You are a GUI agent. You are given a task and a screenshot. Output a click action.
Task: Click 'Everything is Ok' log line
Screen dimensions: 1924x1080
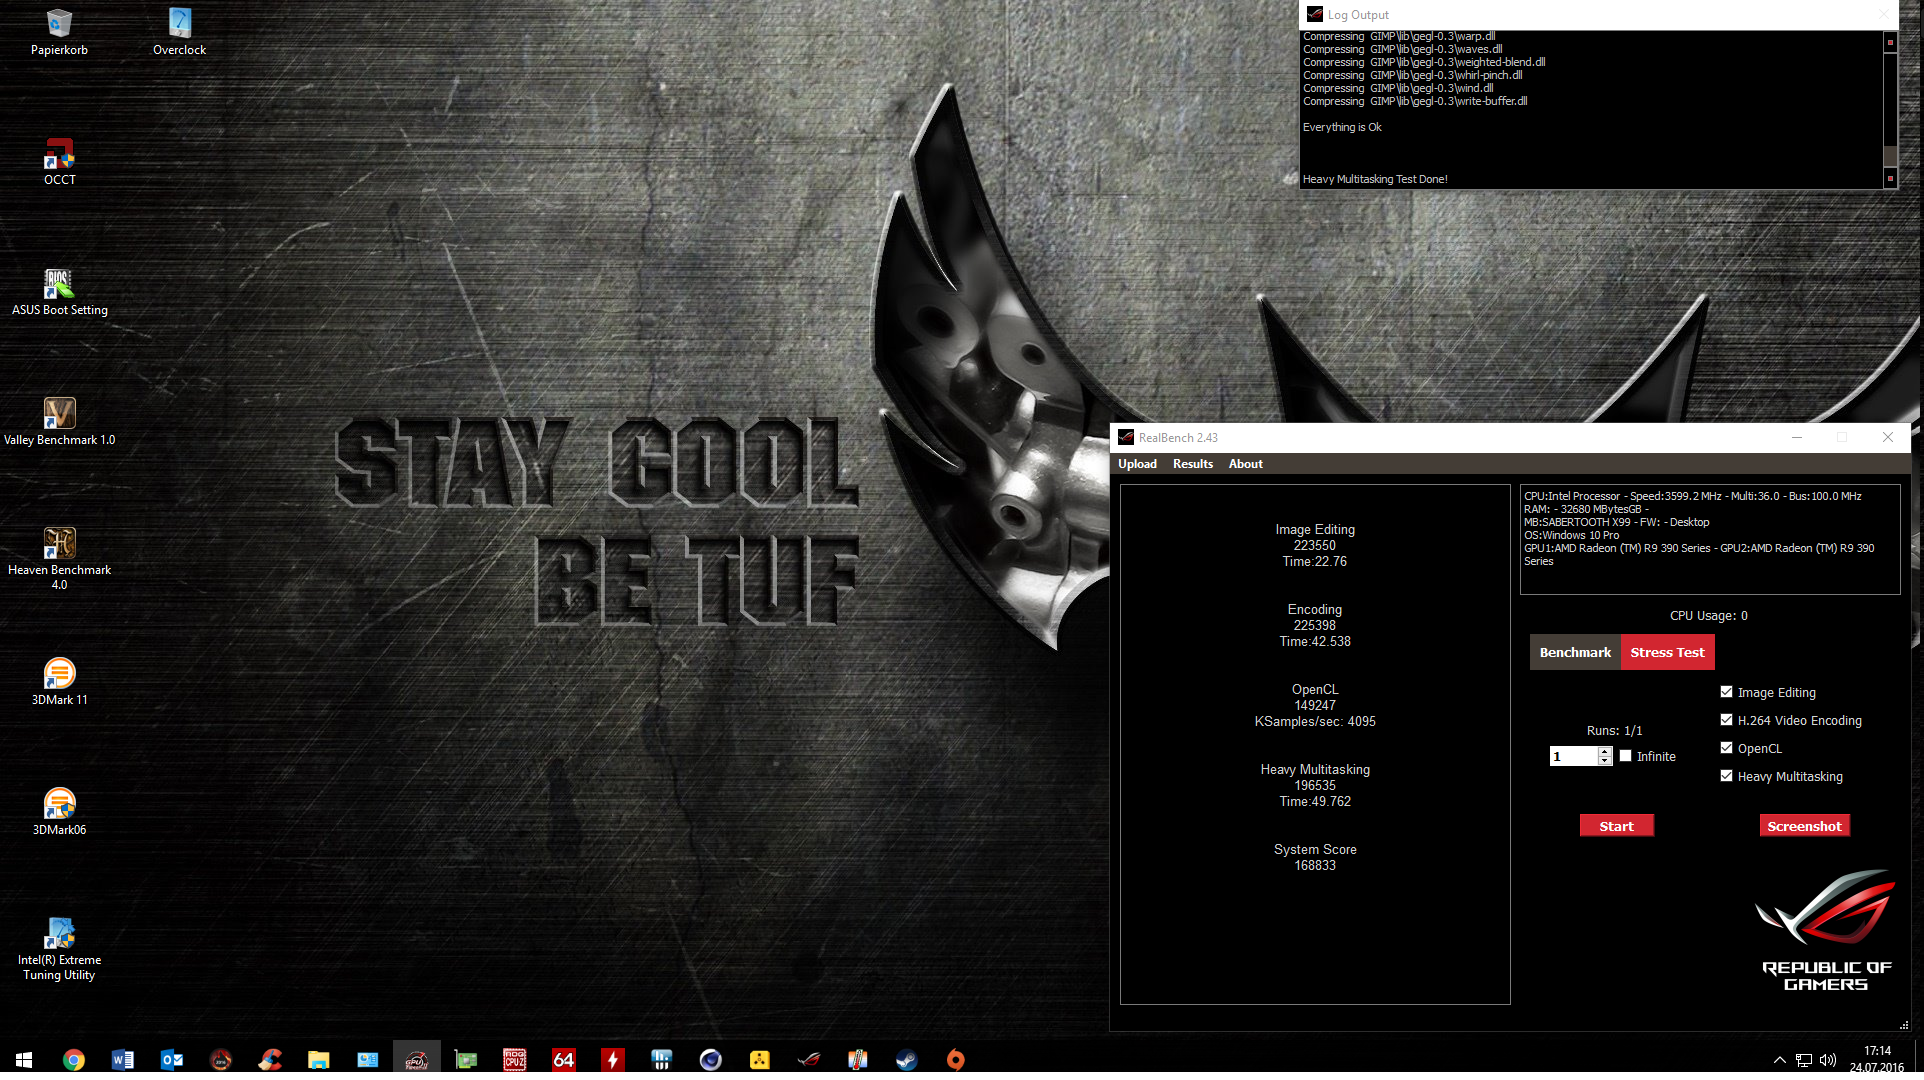(1342, 127)
